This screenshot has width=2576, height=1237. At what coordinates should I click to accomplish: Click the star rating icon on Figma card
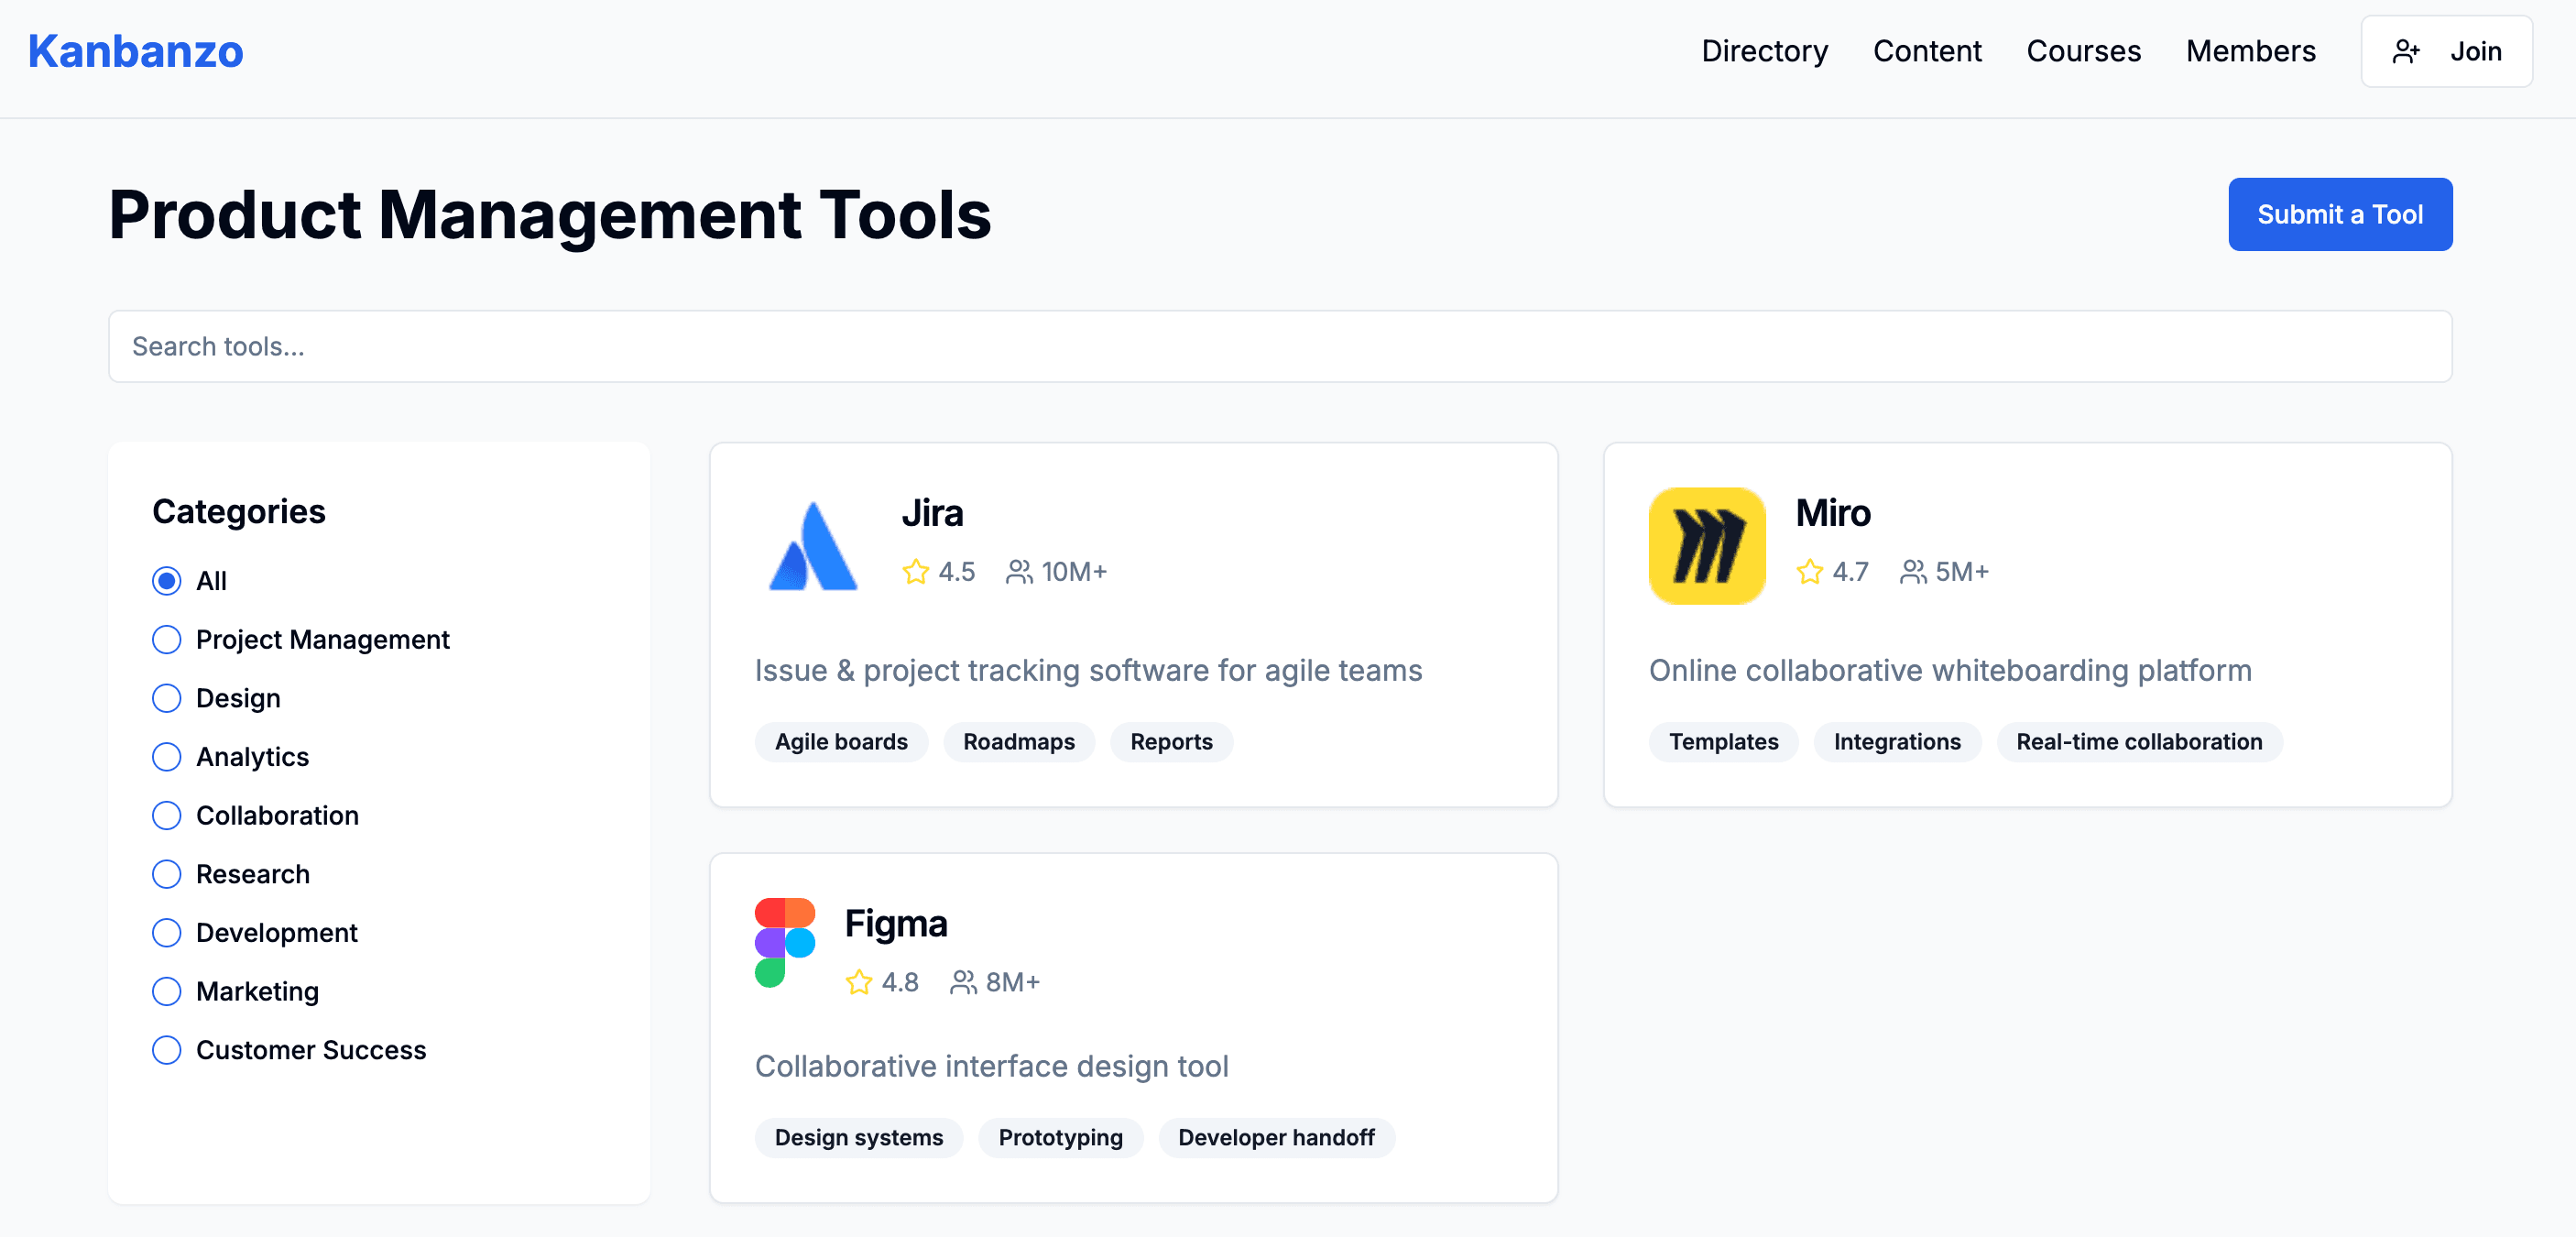(x=859, y=982)
